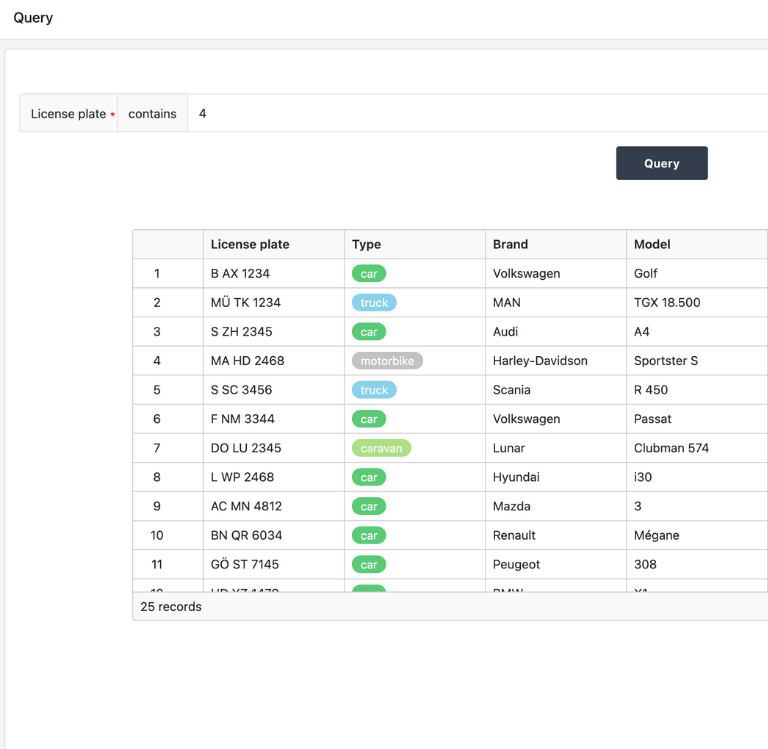Select the Clubman 574 model cell
Screen dimensions: 768x749
[697, 448]
